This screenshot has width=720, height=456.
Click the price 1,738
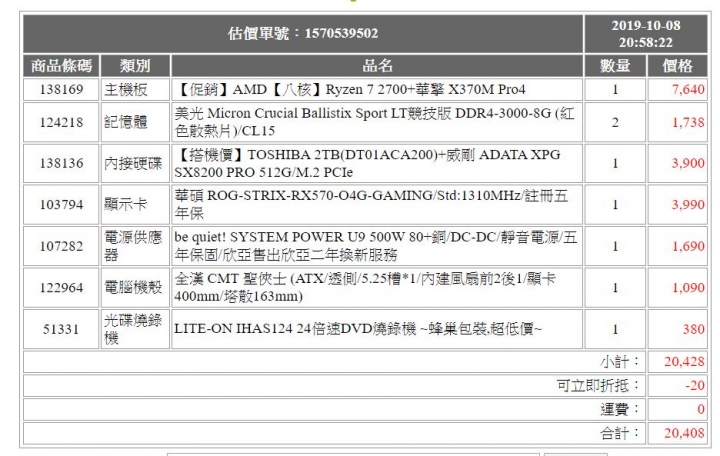pos(688,122)
